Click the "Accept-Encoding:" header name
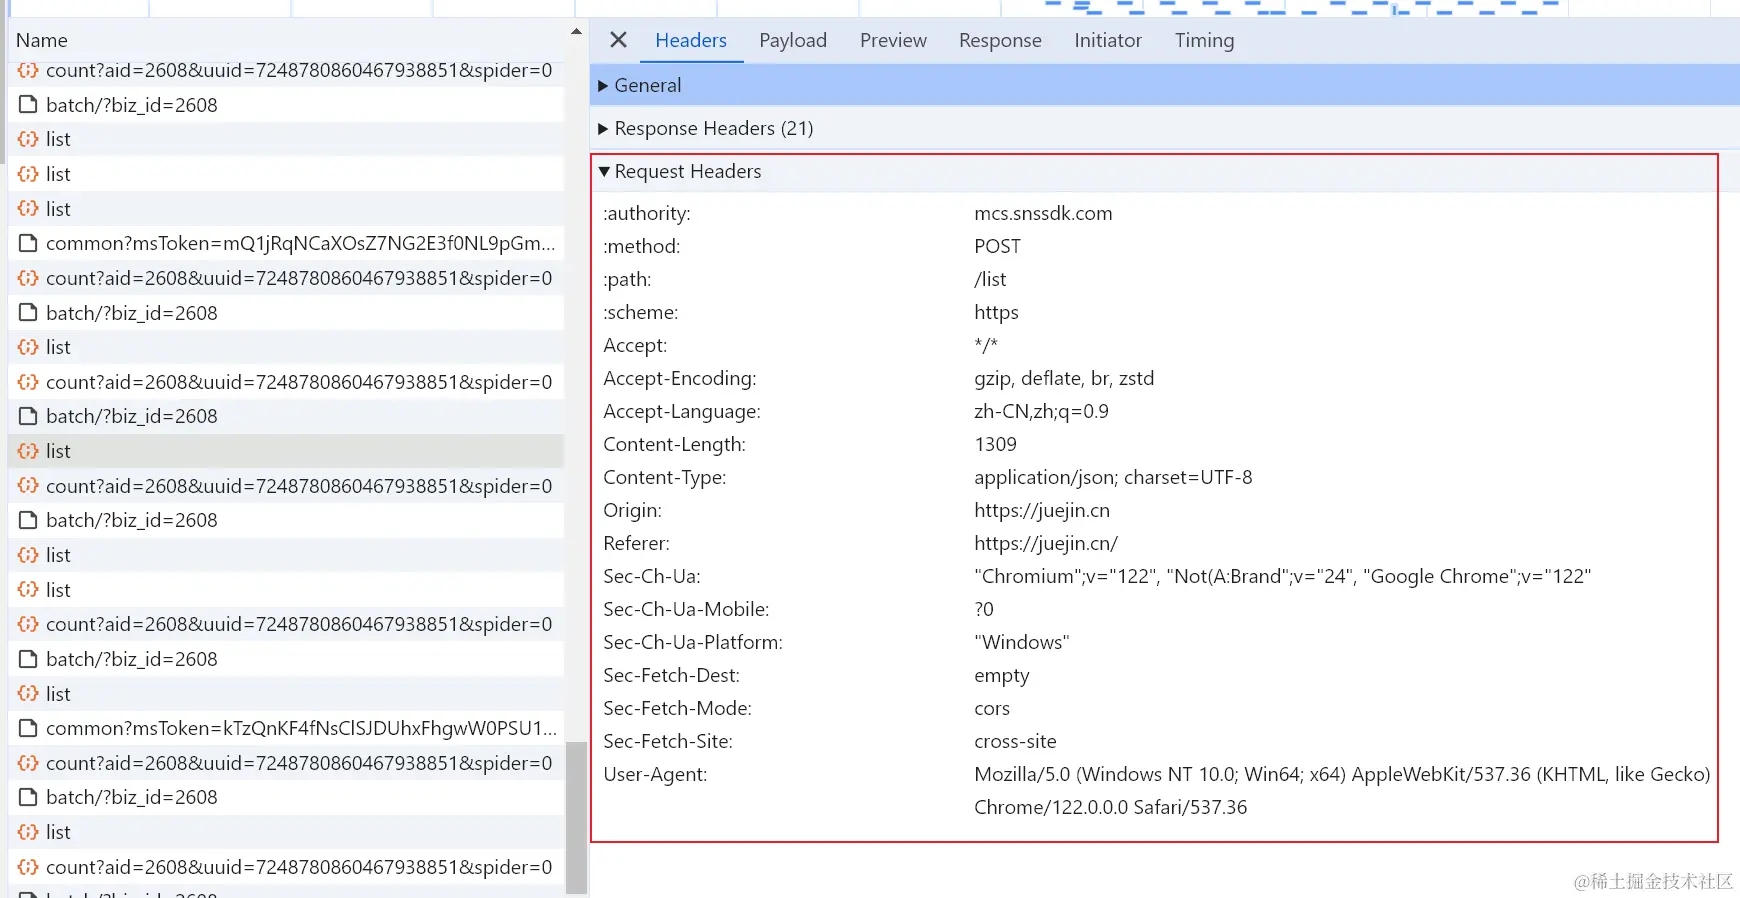1740x898 pixels. [x=680, y=378]
